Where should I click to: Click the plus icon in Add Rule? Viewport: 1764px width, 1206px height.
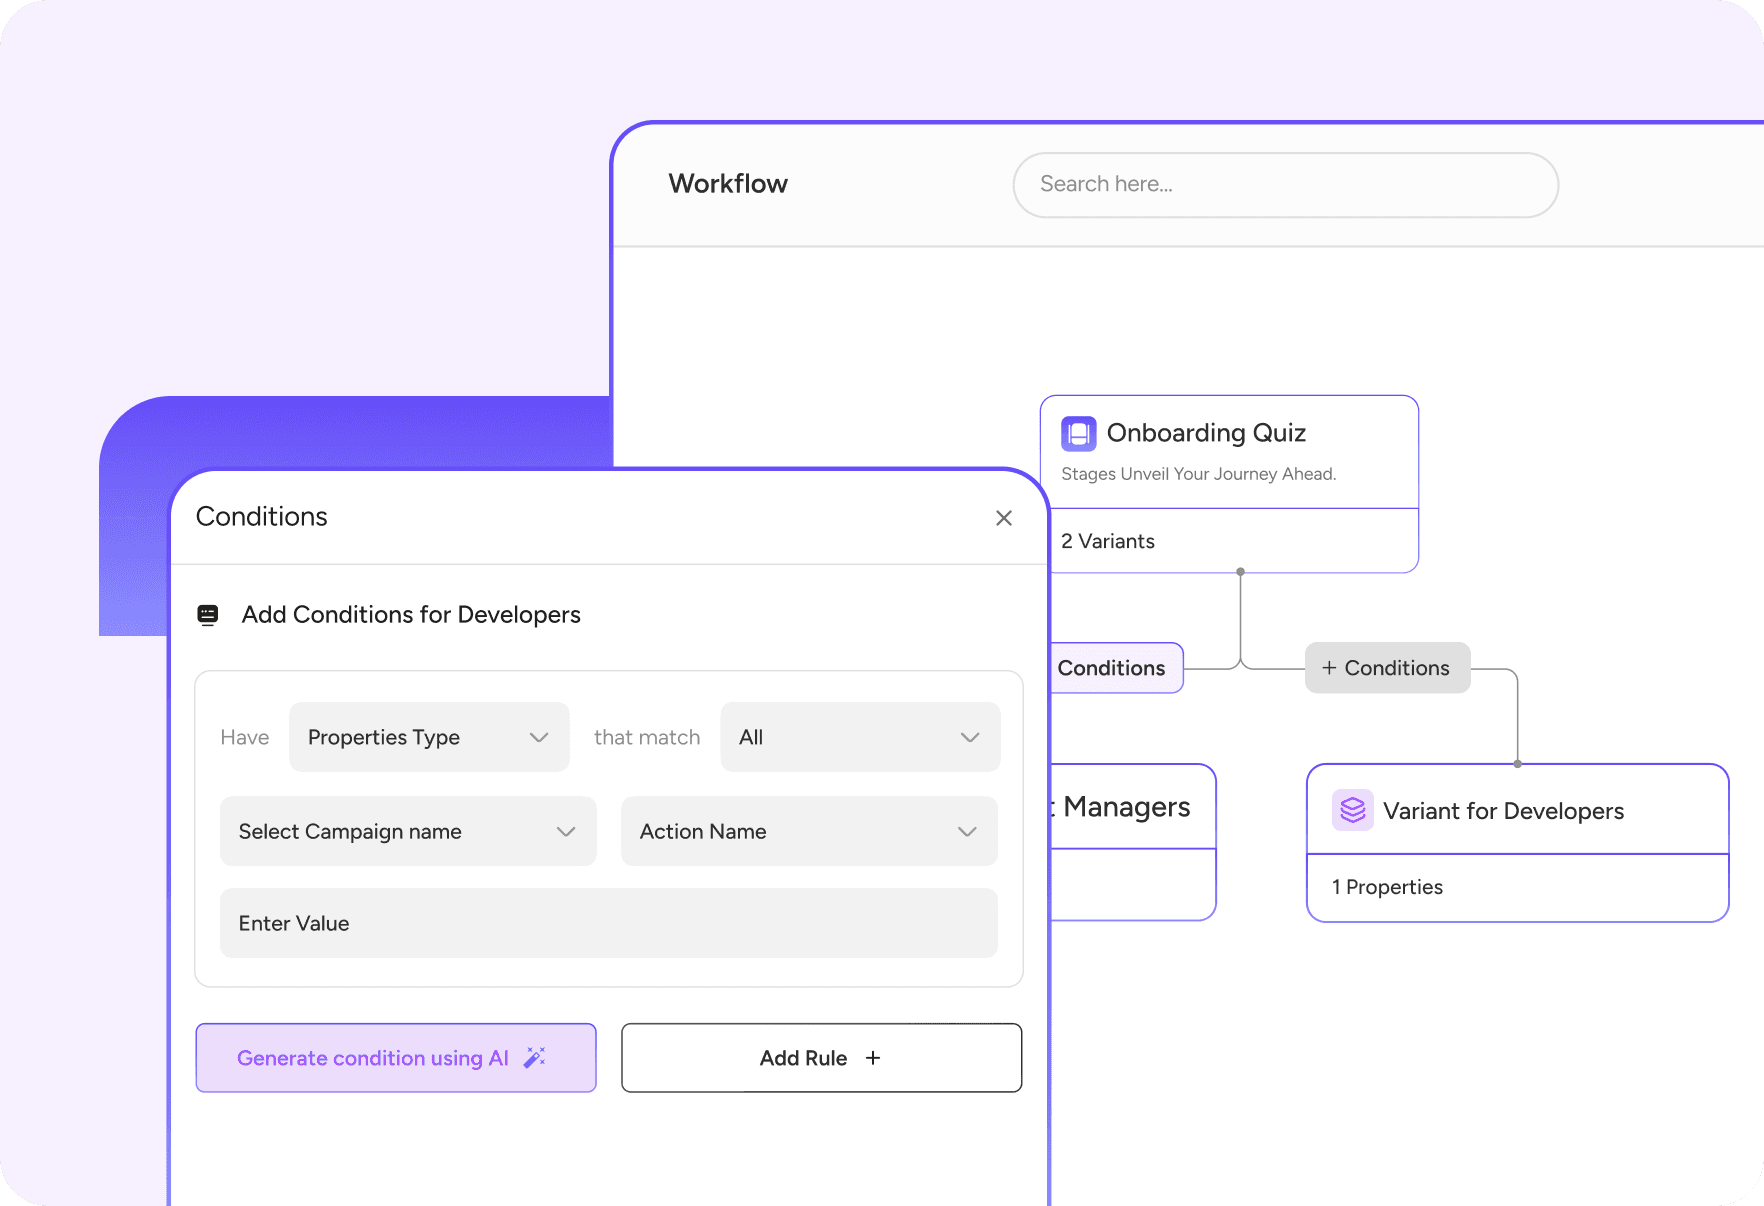(x=873, y=1058)
